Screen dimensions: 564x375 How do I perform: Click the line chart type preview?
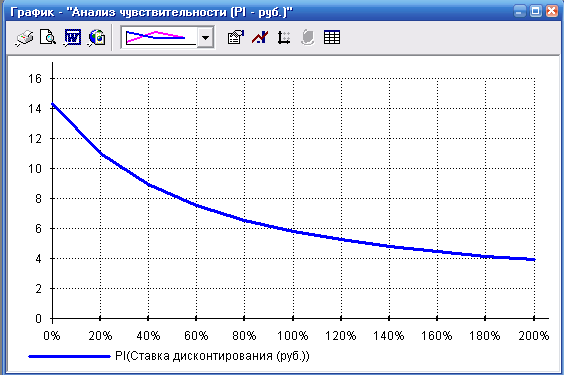(x=160, y=37)
